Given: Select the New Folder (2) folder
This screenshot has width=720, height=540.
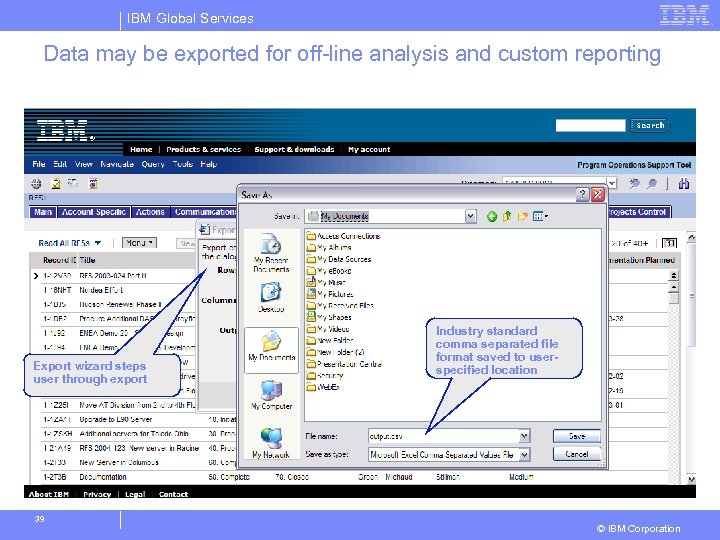Looking at the screenshot, I should coord(336,352).
